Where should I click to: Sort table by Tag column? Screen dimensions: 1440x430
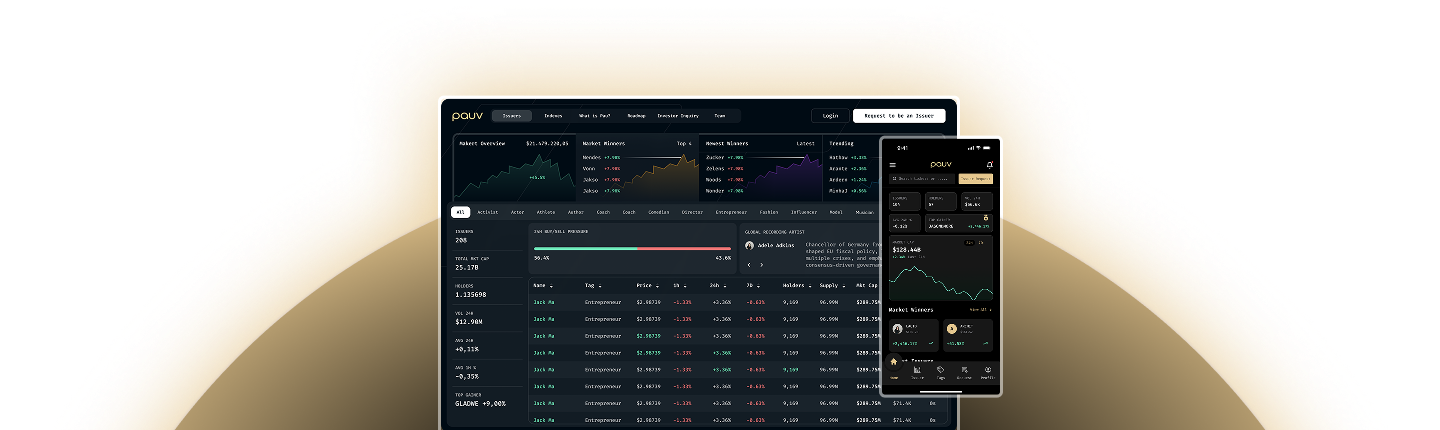(592, 285)
